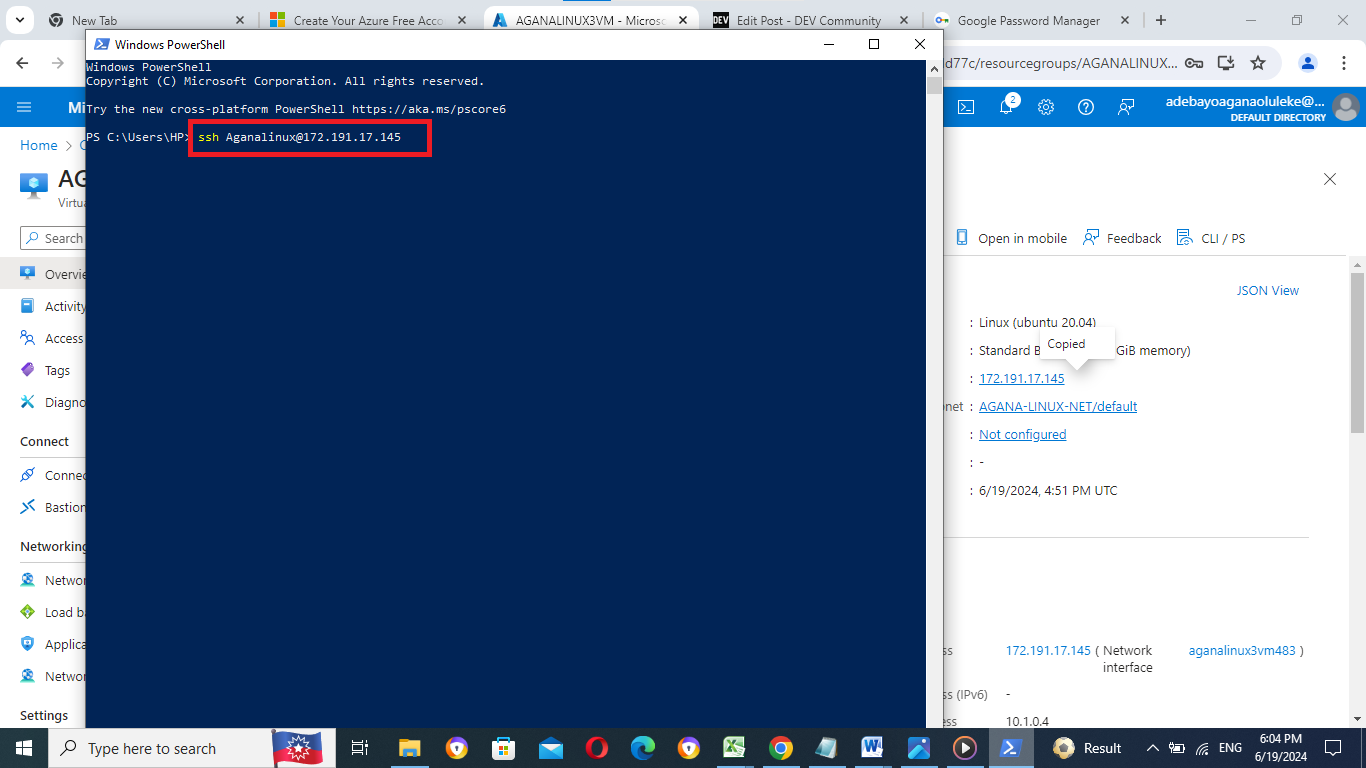Open the JSON View link
Screen dimensions: 1366x768
coord(1268,290)
